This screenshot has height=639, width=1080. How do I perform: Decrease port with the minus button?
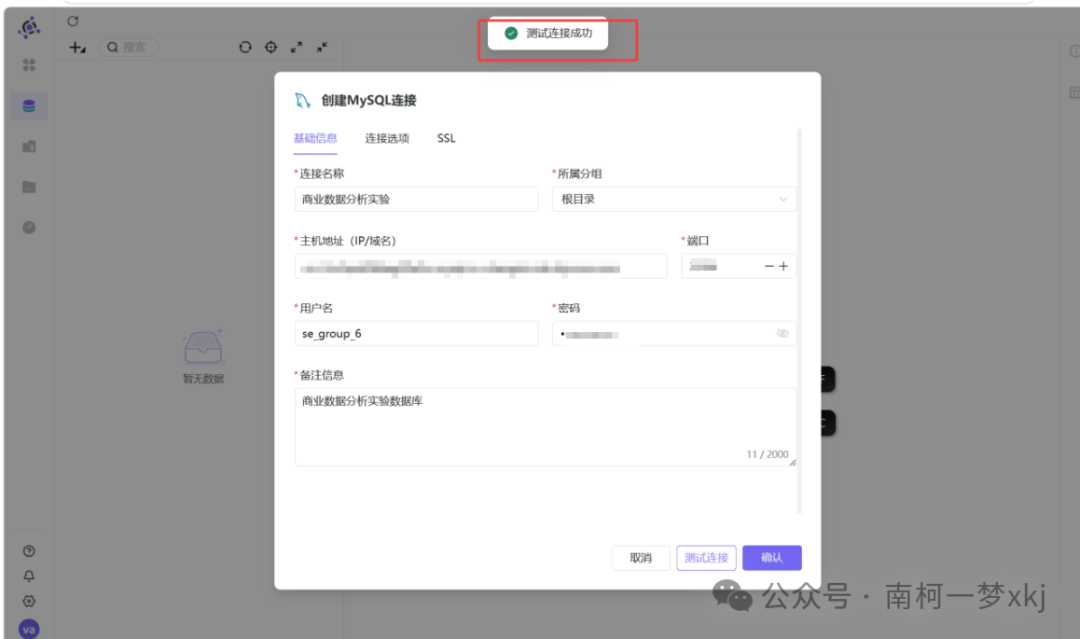point(769,266)
